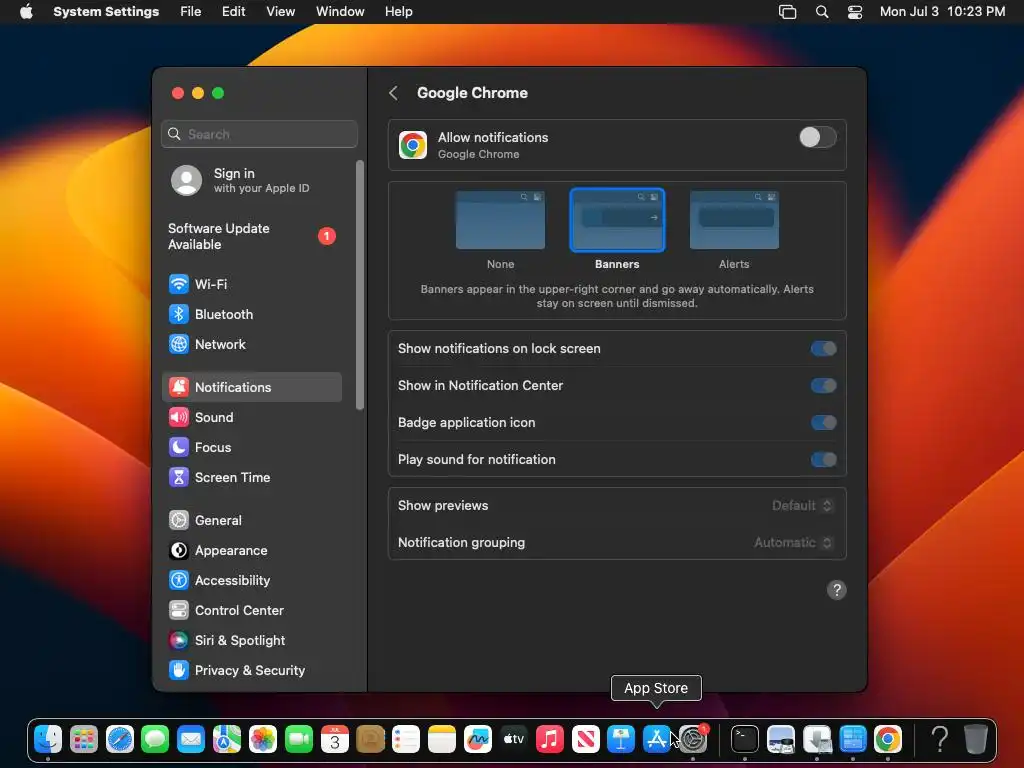The height and width of the screenshot is (768, 1024).
Task: Open Trash from the Dock
Action: click(x=976, y=739)
